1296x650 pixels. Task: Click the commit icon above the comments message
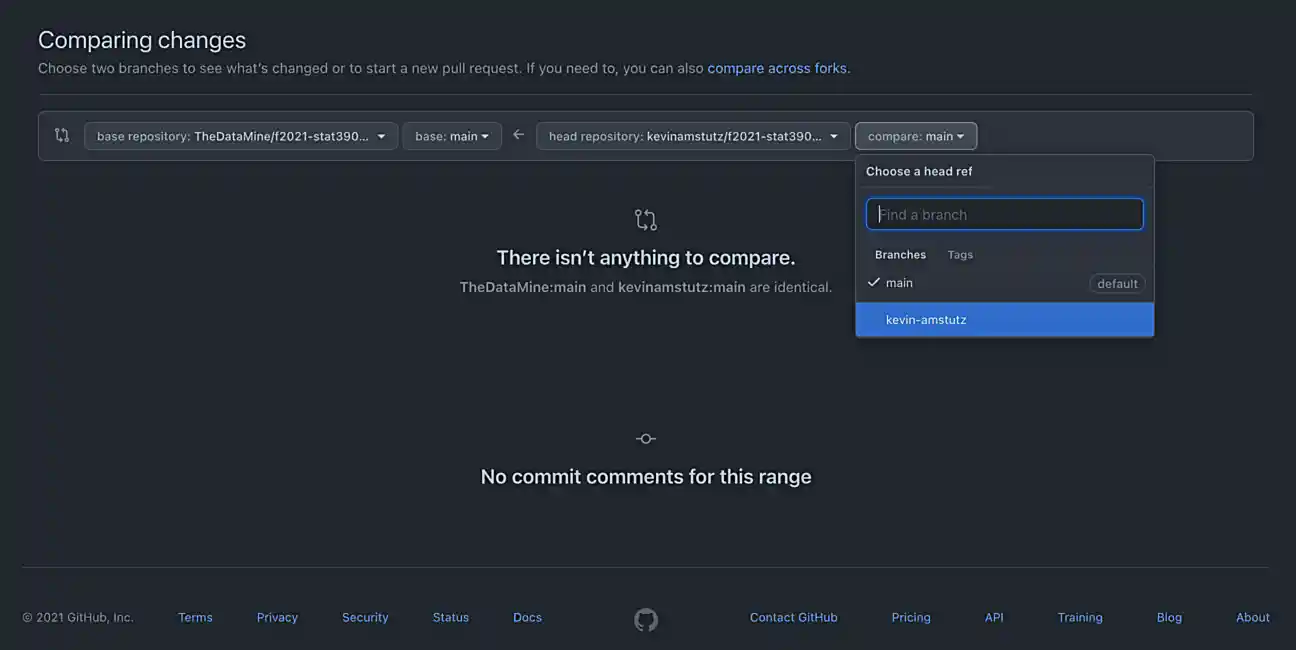coord(645,438)
